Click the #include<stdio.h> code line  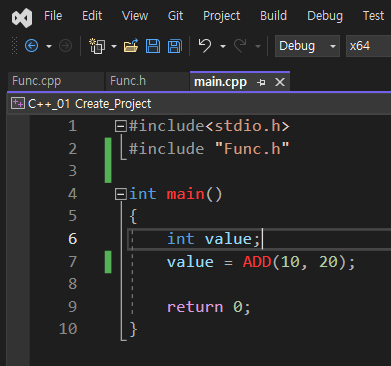coord(209,126)
